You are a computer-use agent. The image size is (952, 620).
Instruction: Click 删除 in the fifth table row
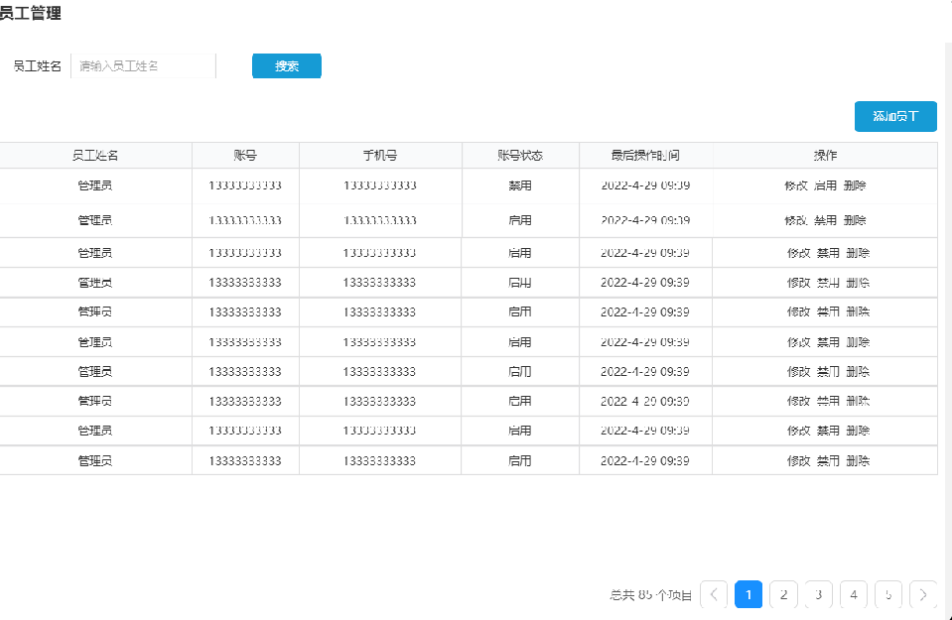pos(857,312)
